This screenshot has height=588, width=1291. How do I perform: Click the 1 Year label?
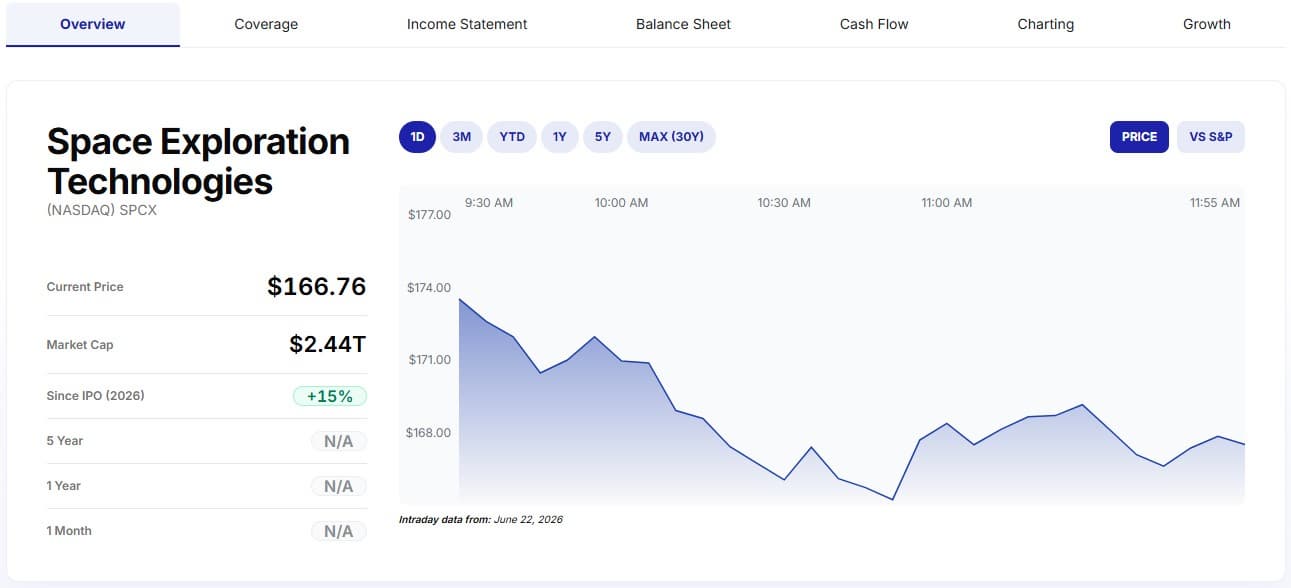click(x=64, y=486)
